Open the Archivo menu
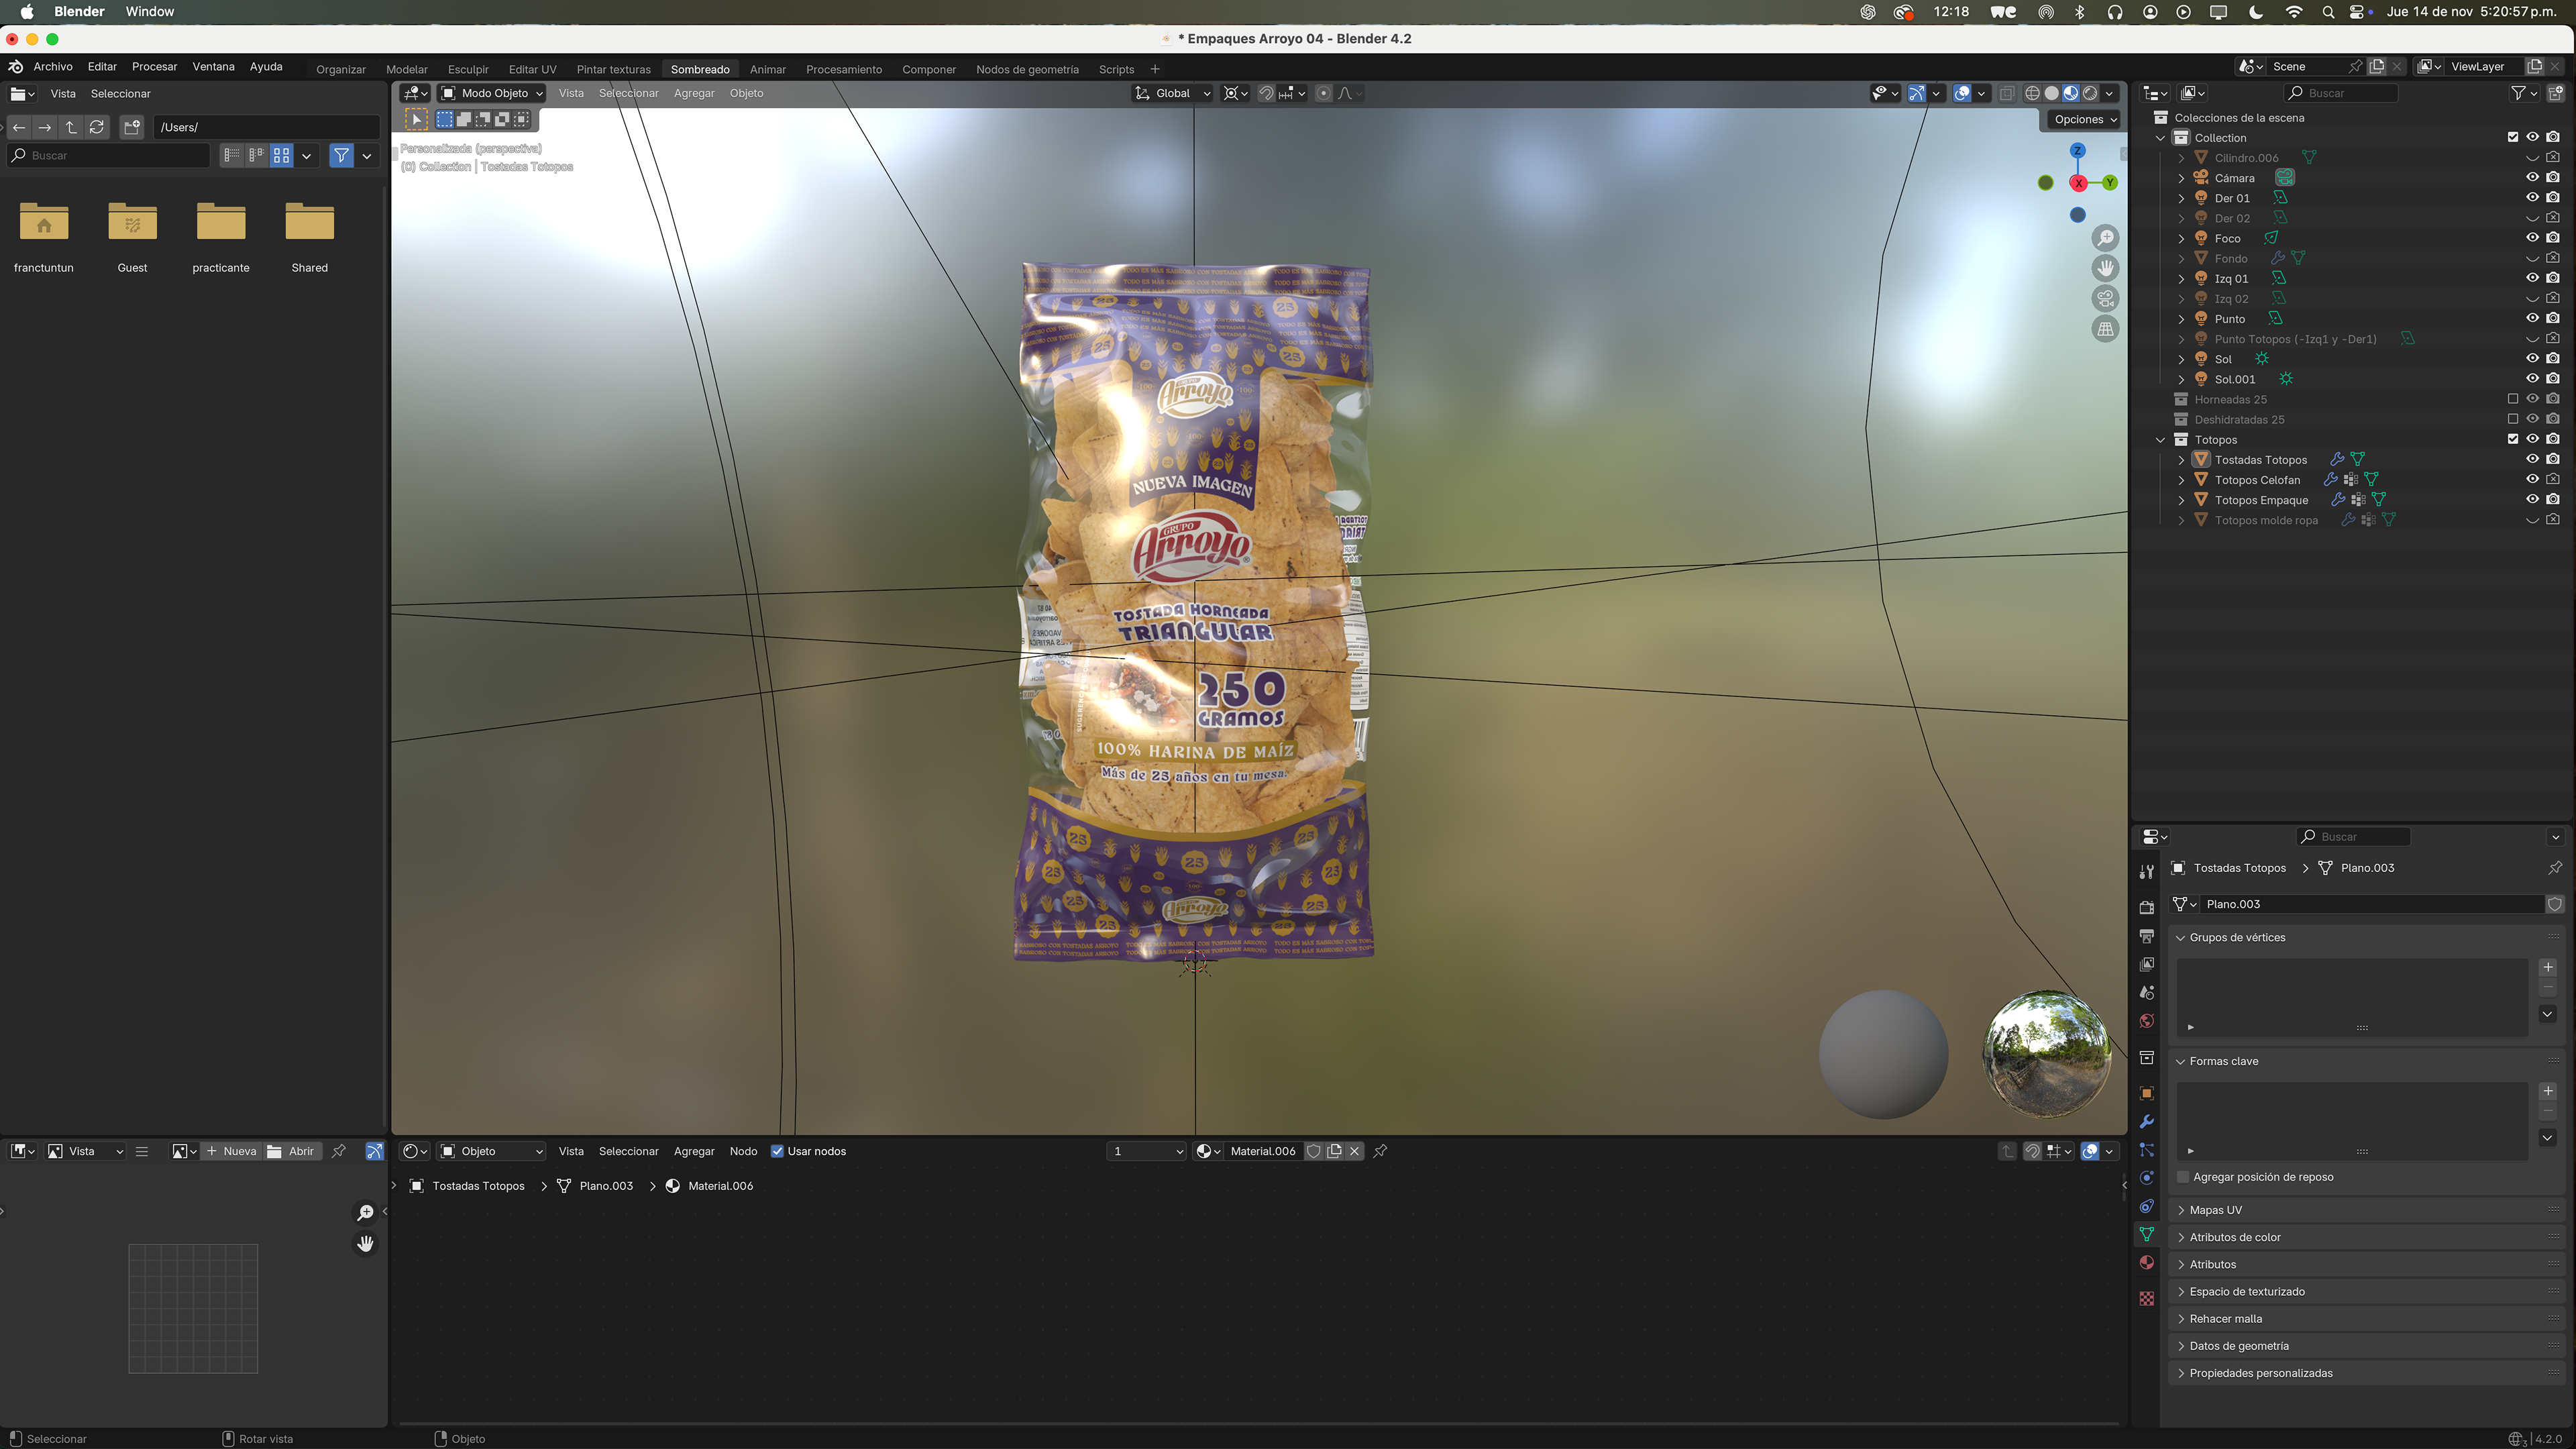This screenshot has width=2576, height=1449. [x=53, y=67]
